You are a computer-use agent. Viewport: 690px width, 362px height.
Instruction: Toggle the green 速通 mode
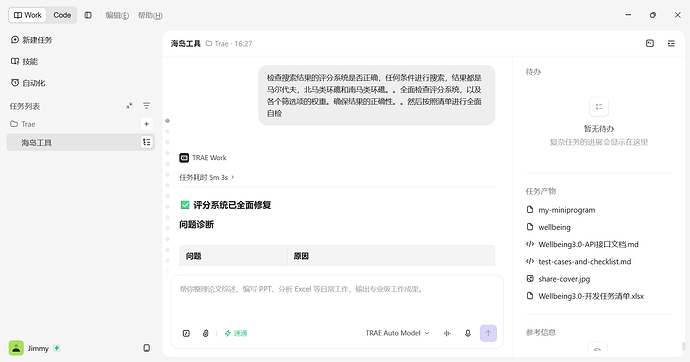pos(236,333)
